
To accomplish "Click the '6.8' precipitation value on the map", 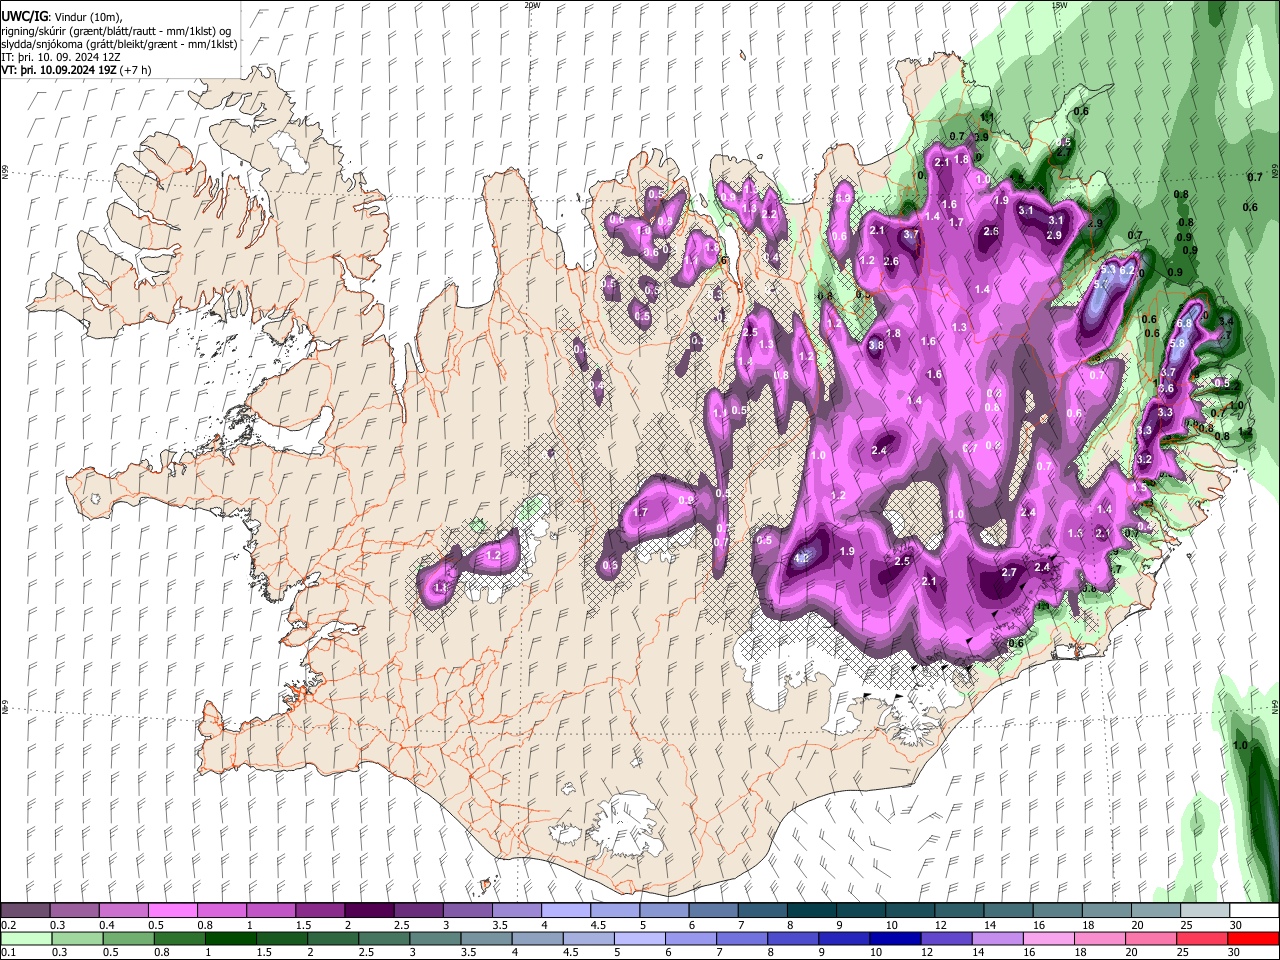I will click(1185, 324).
